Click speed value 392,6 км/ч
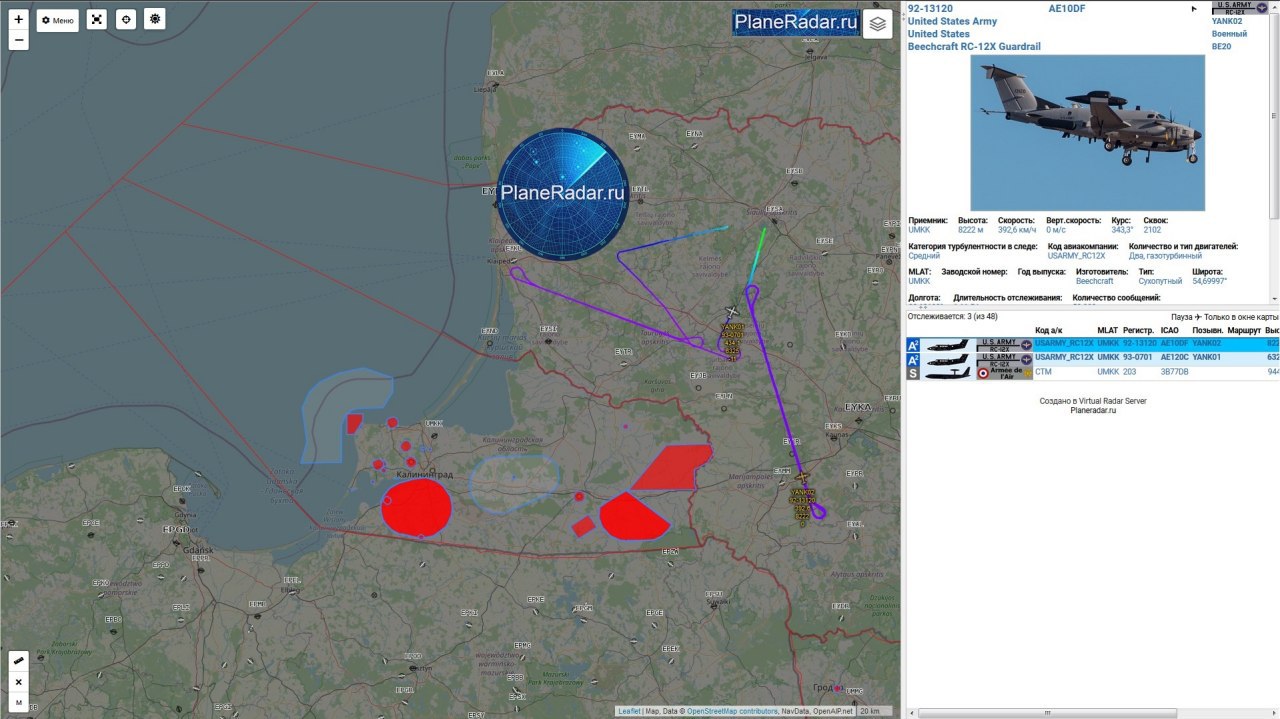The width and height of the screenshot is (1280, 719). 1018,230
